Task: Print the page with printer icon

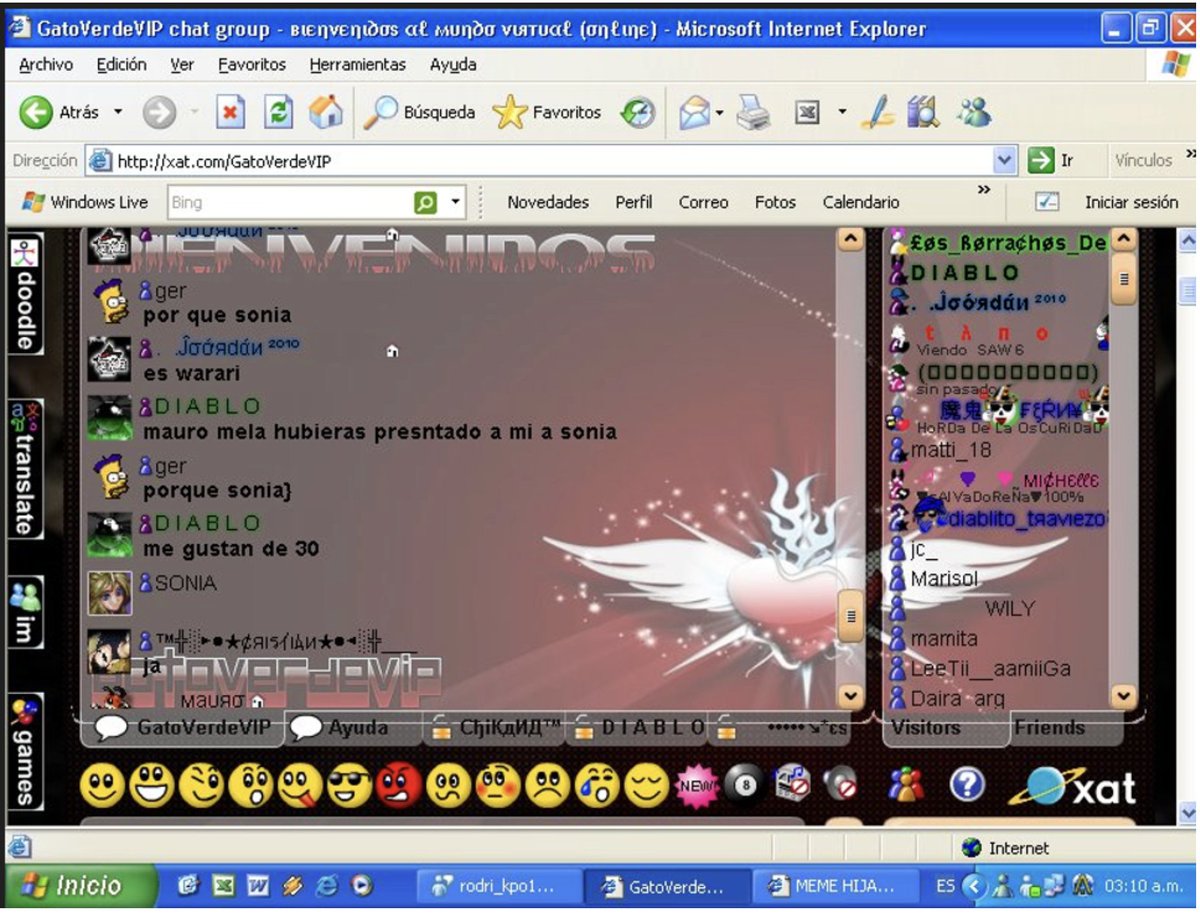Action: point(754,112)
